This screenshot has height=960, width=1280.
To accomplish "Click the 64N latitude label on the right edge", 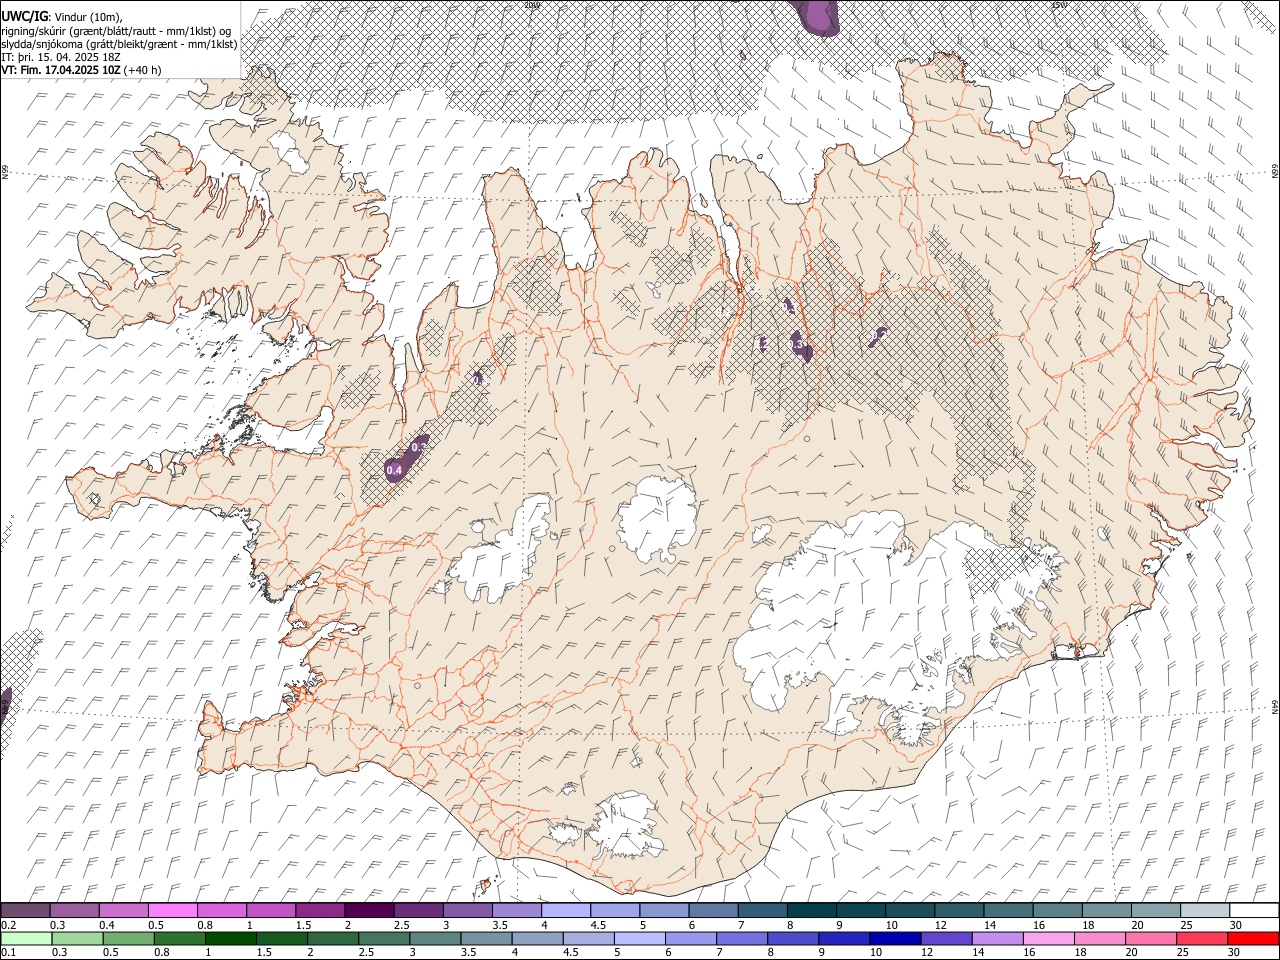I will 1275,706.
